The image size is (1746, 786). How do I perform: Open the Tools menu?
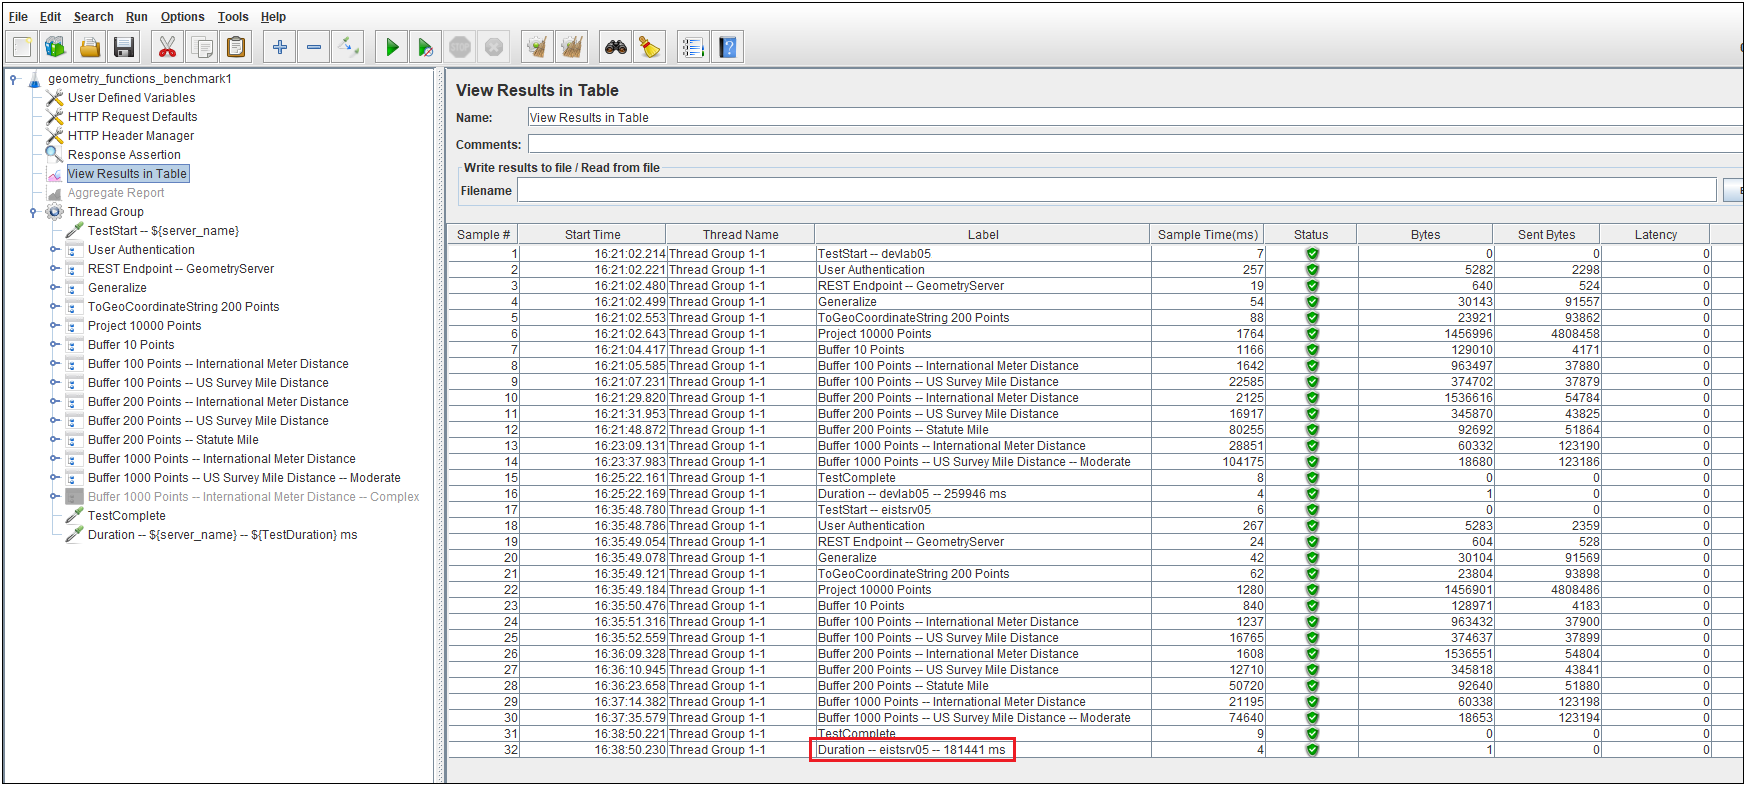pos(233,17)
